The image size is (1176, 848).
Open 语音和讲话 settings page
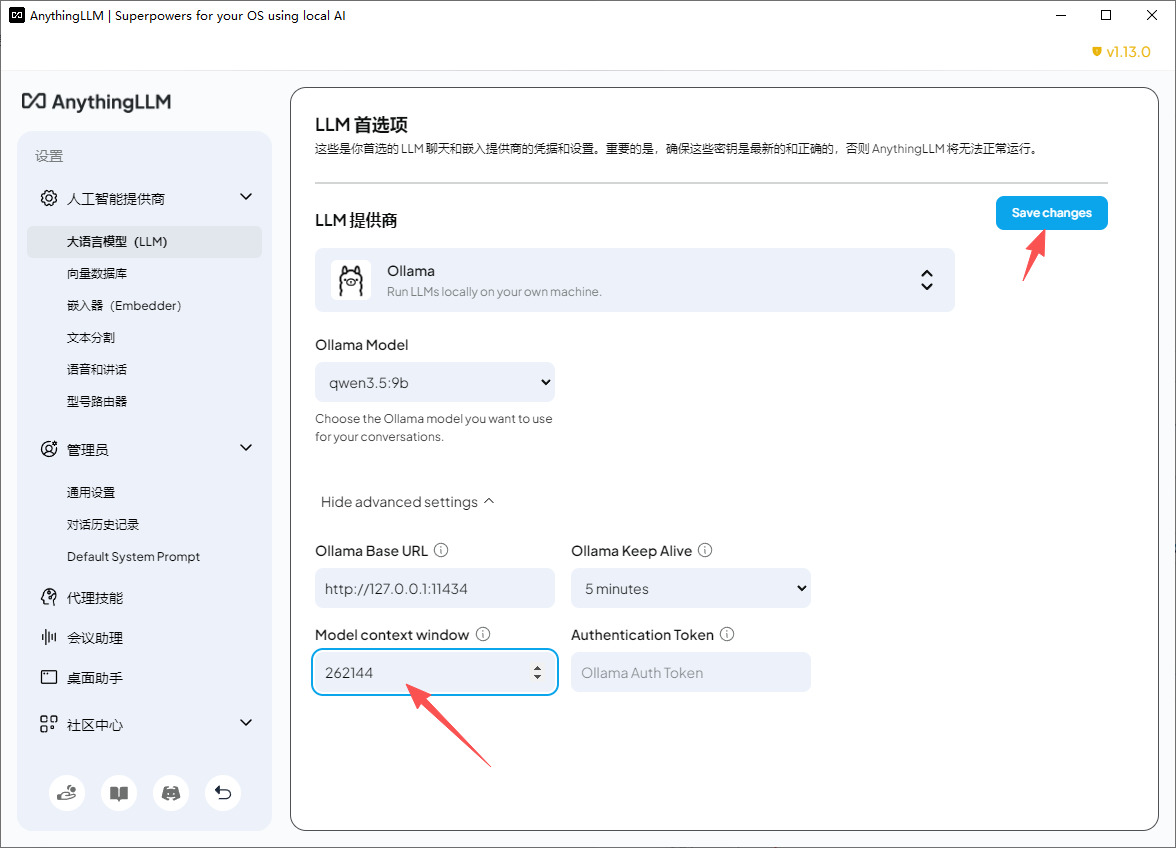click(97, 369)
